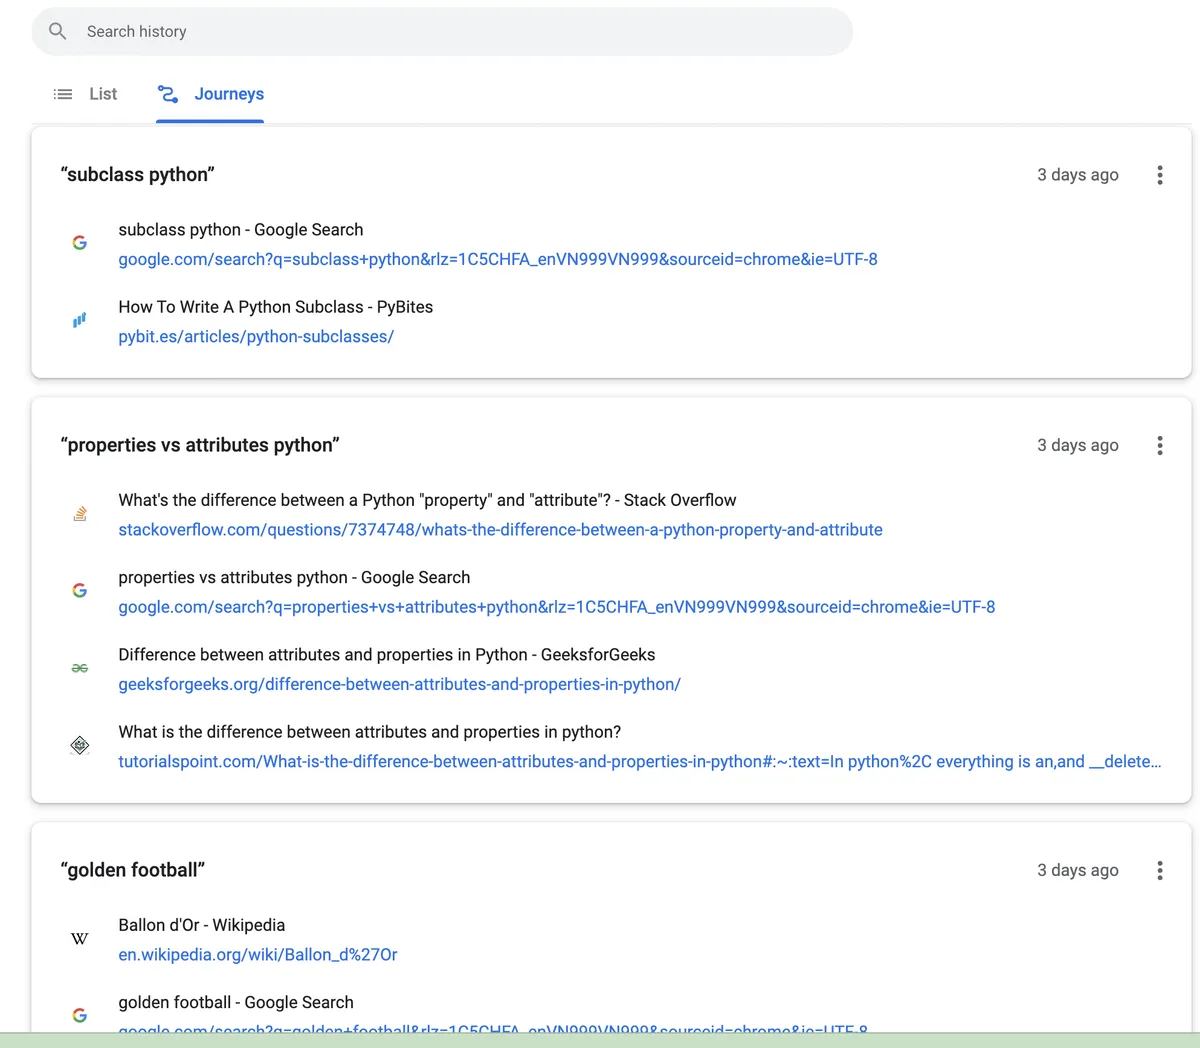Open the tutorialspoint.com URL link

tap(640, 762)
